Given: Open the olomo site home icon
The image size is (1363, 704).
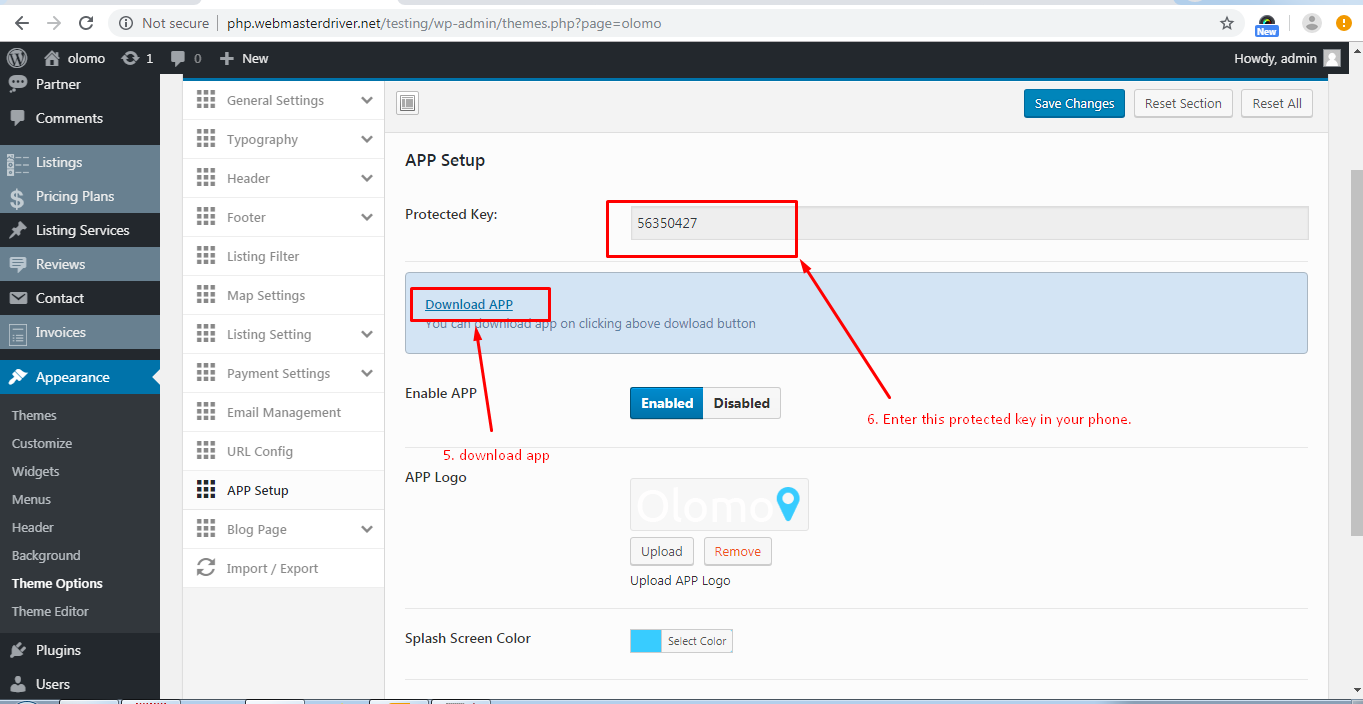Looking at the screenshot, I should [x=52, y=58].
